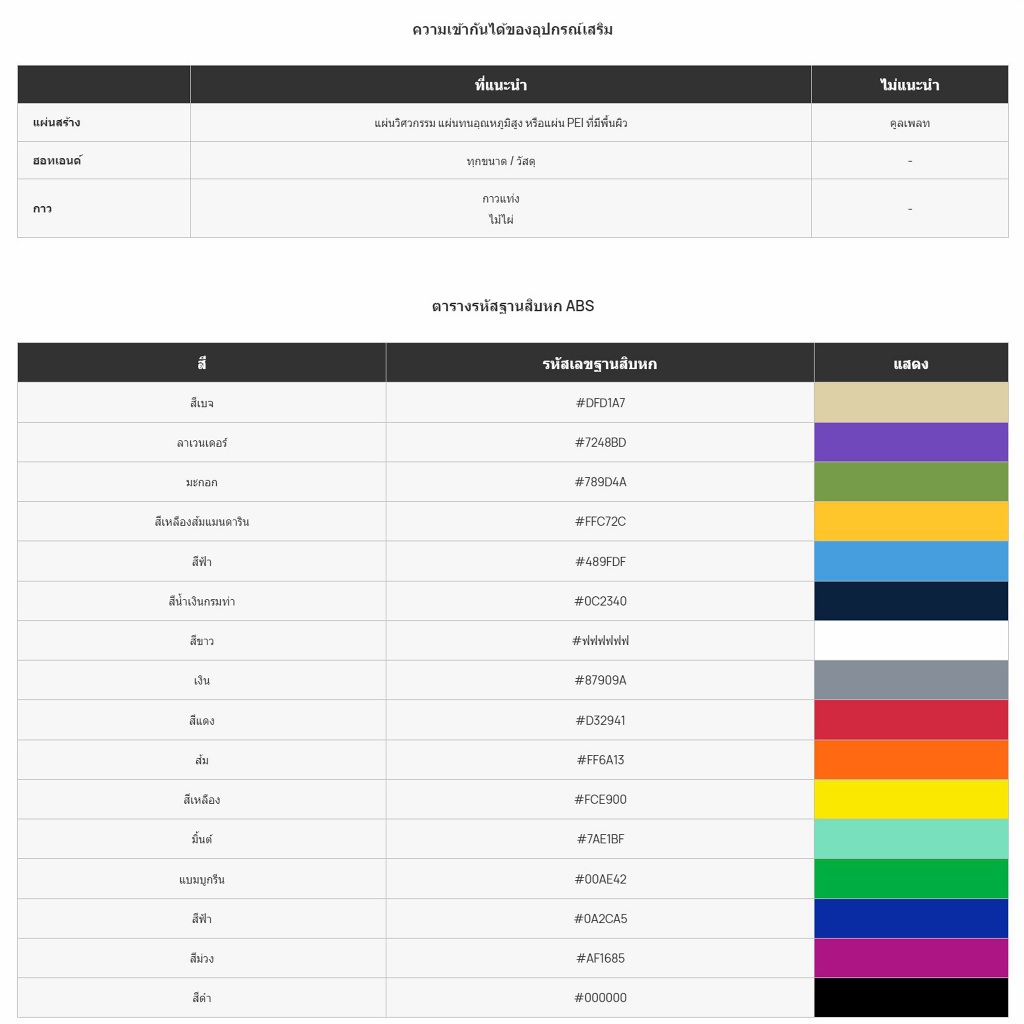Click the รหัสเลขฐานสิบหก column header

point(599,363)
